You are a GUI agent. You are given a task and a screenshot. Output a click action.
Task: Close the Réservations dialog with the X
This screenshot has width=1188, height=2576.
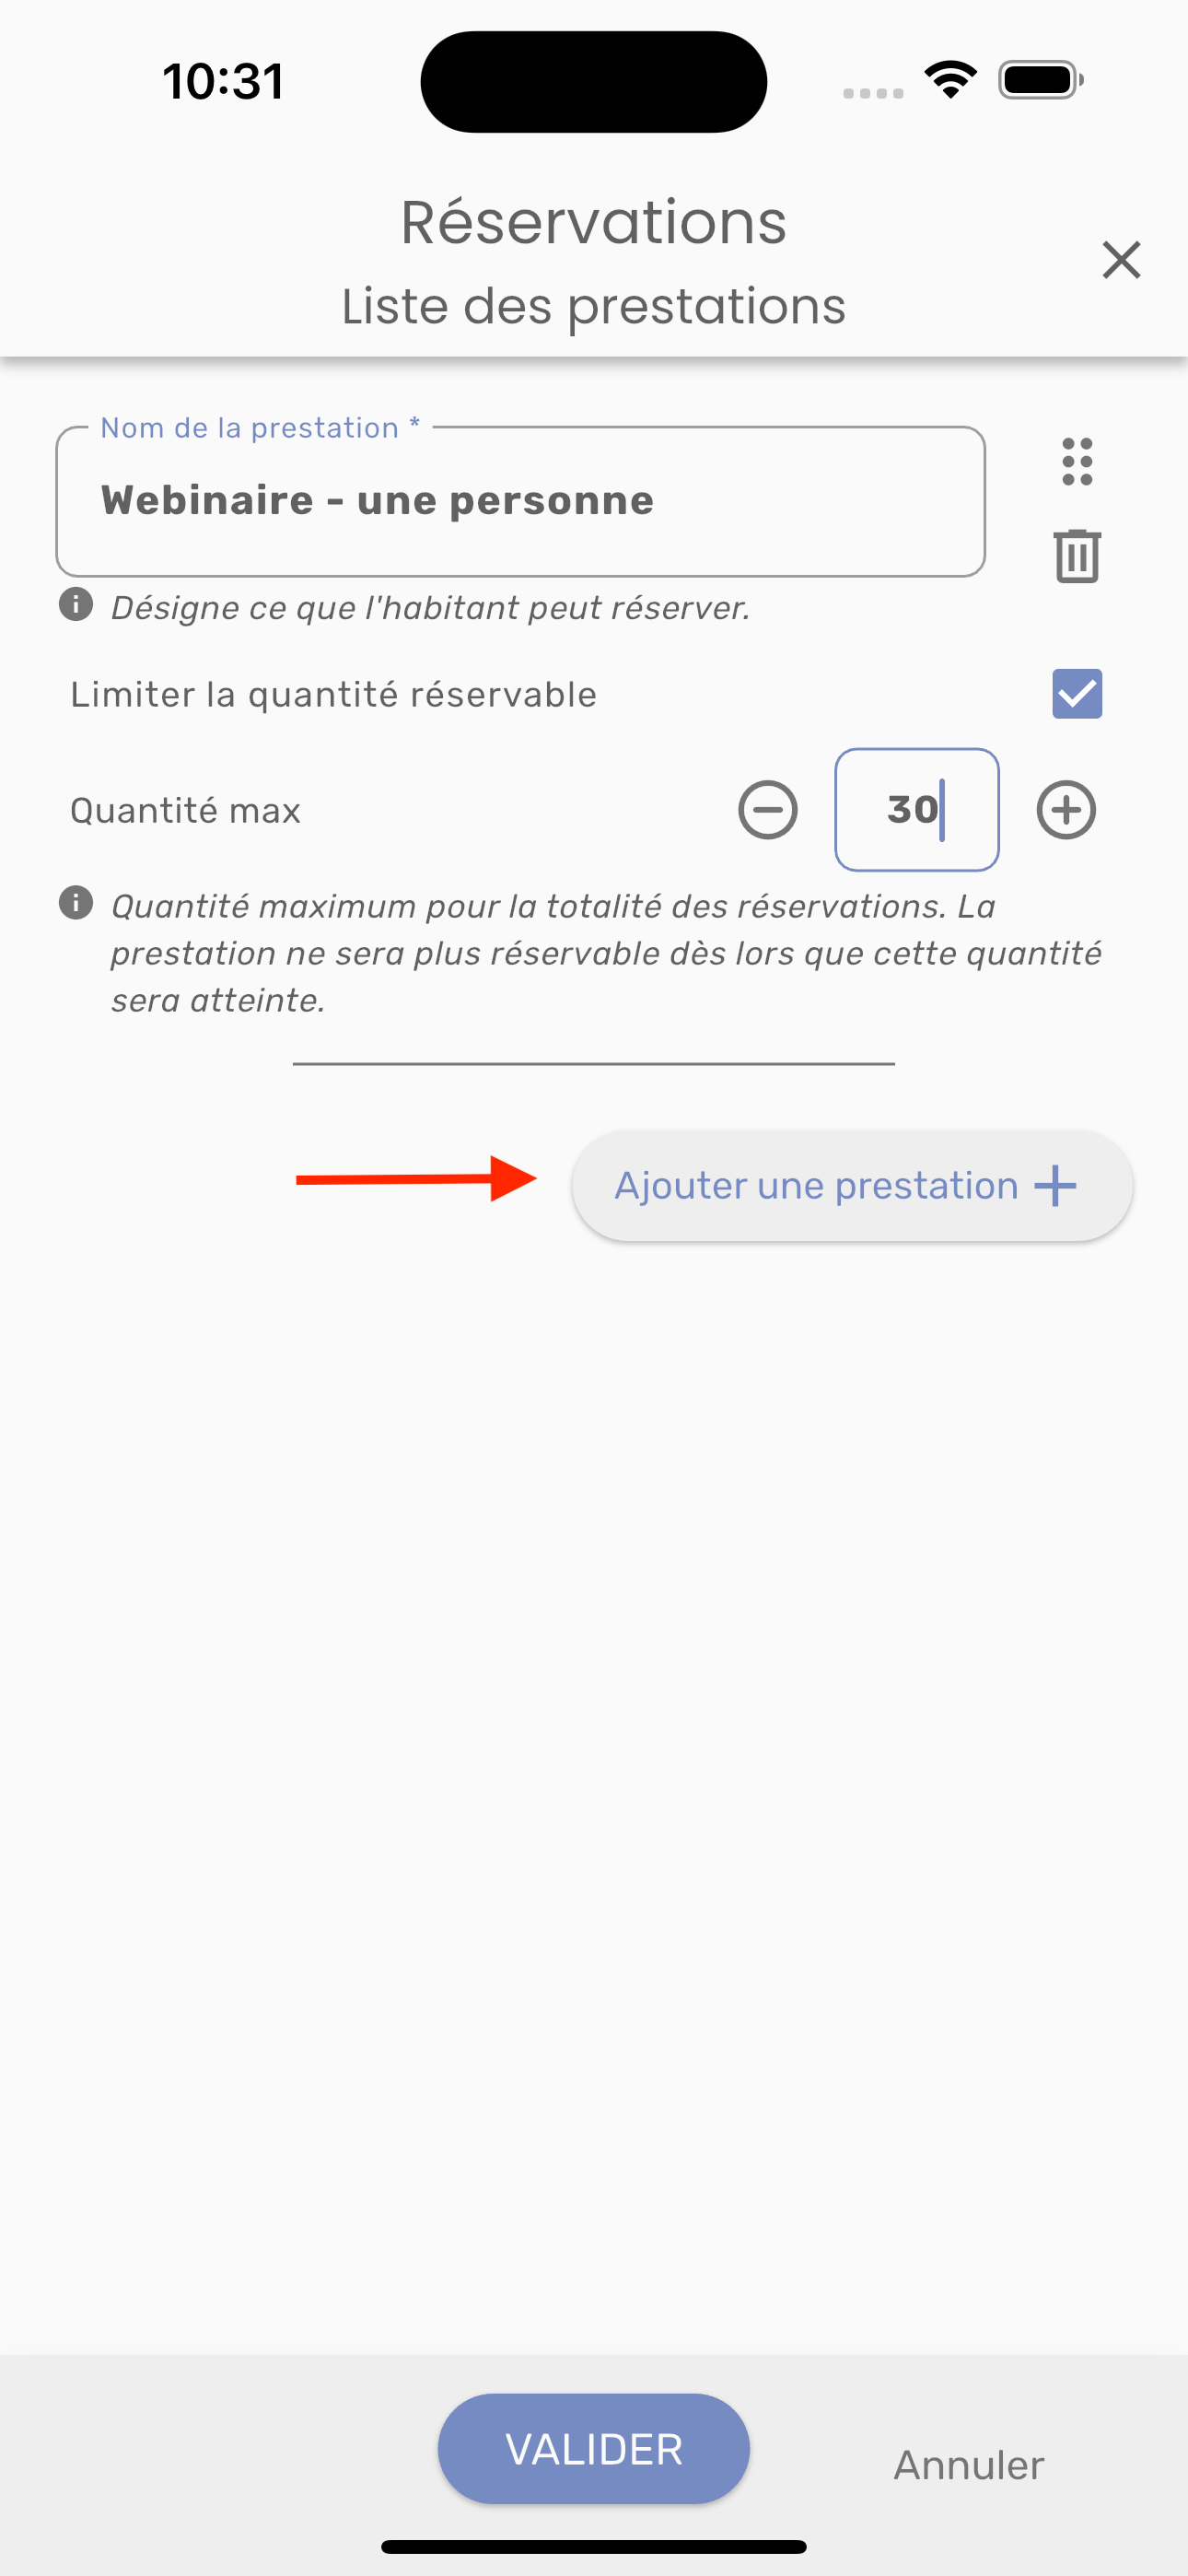(1121, 260)
